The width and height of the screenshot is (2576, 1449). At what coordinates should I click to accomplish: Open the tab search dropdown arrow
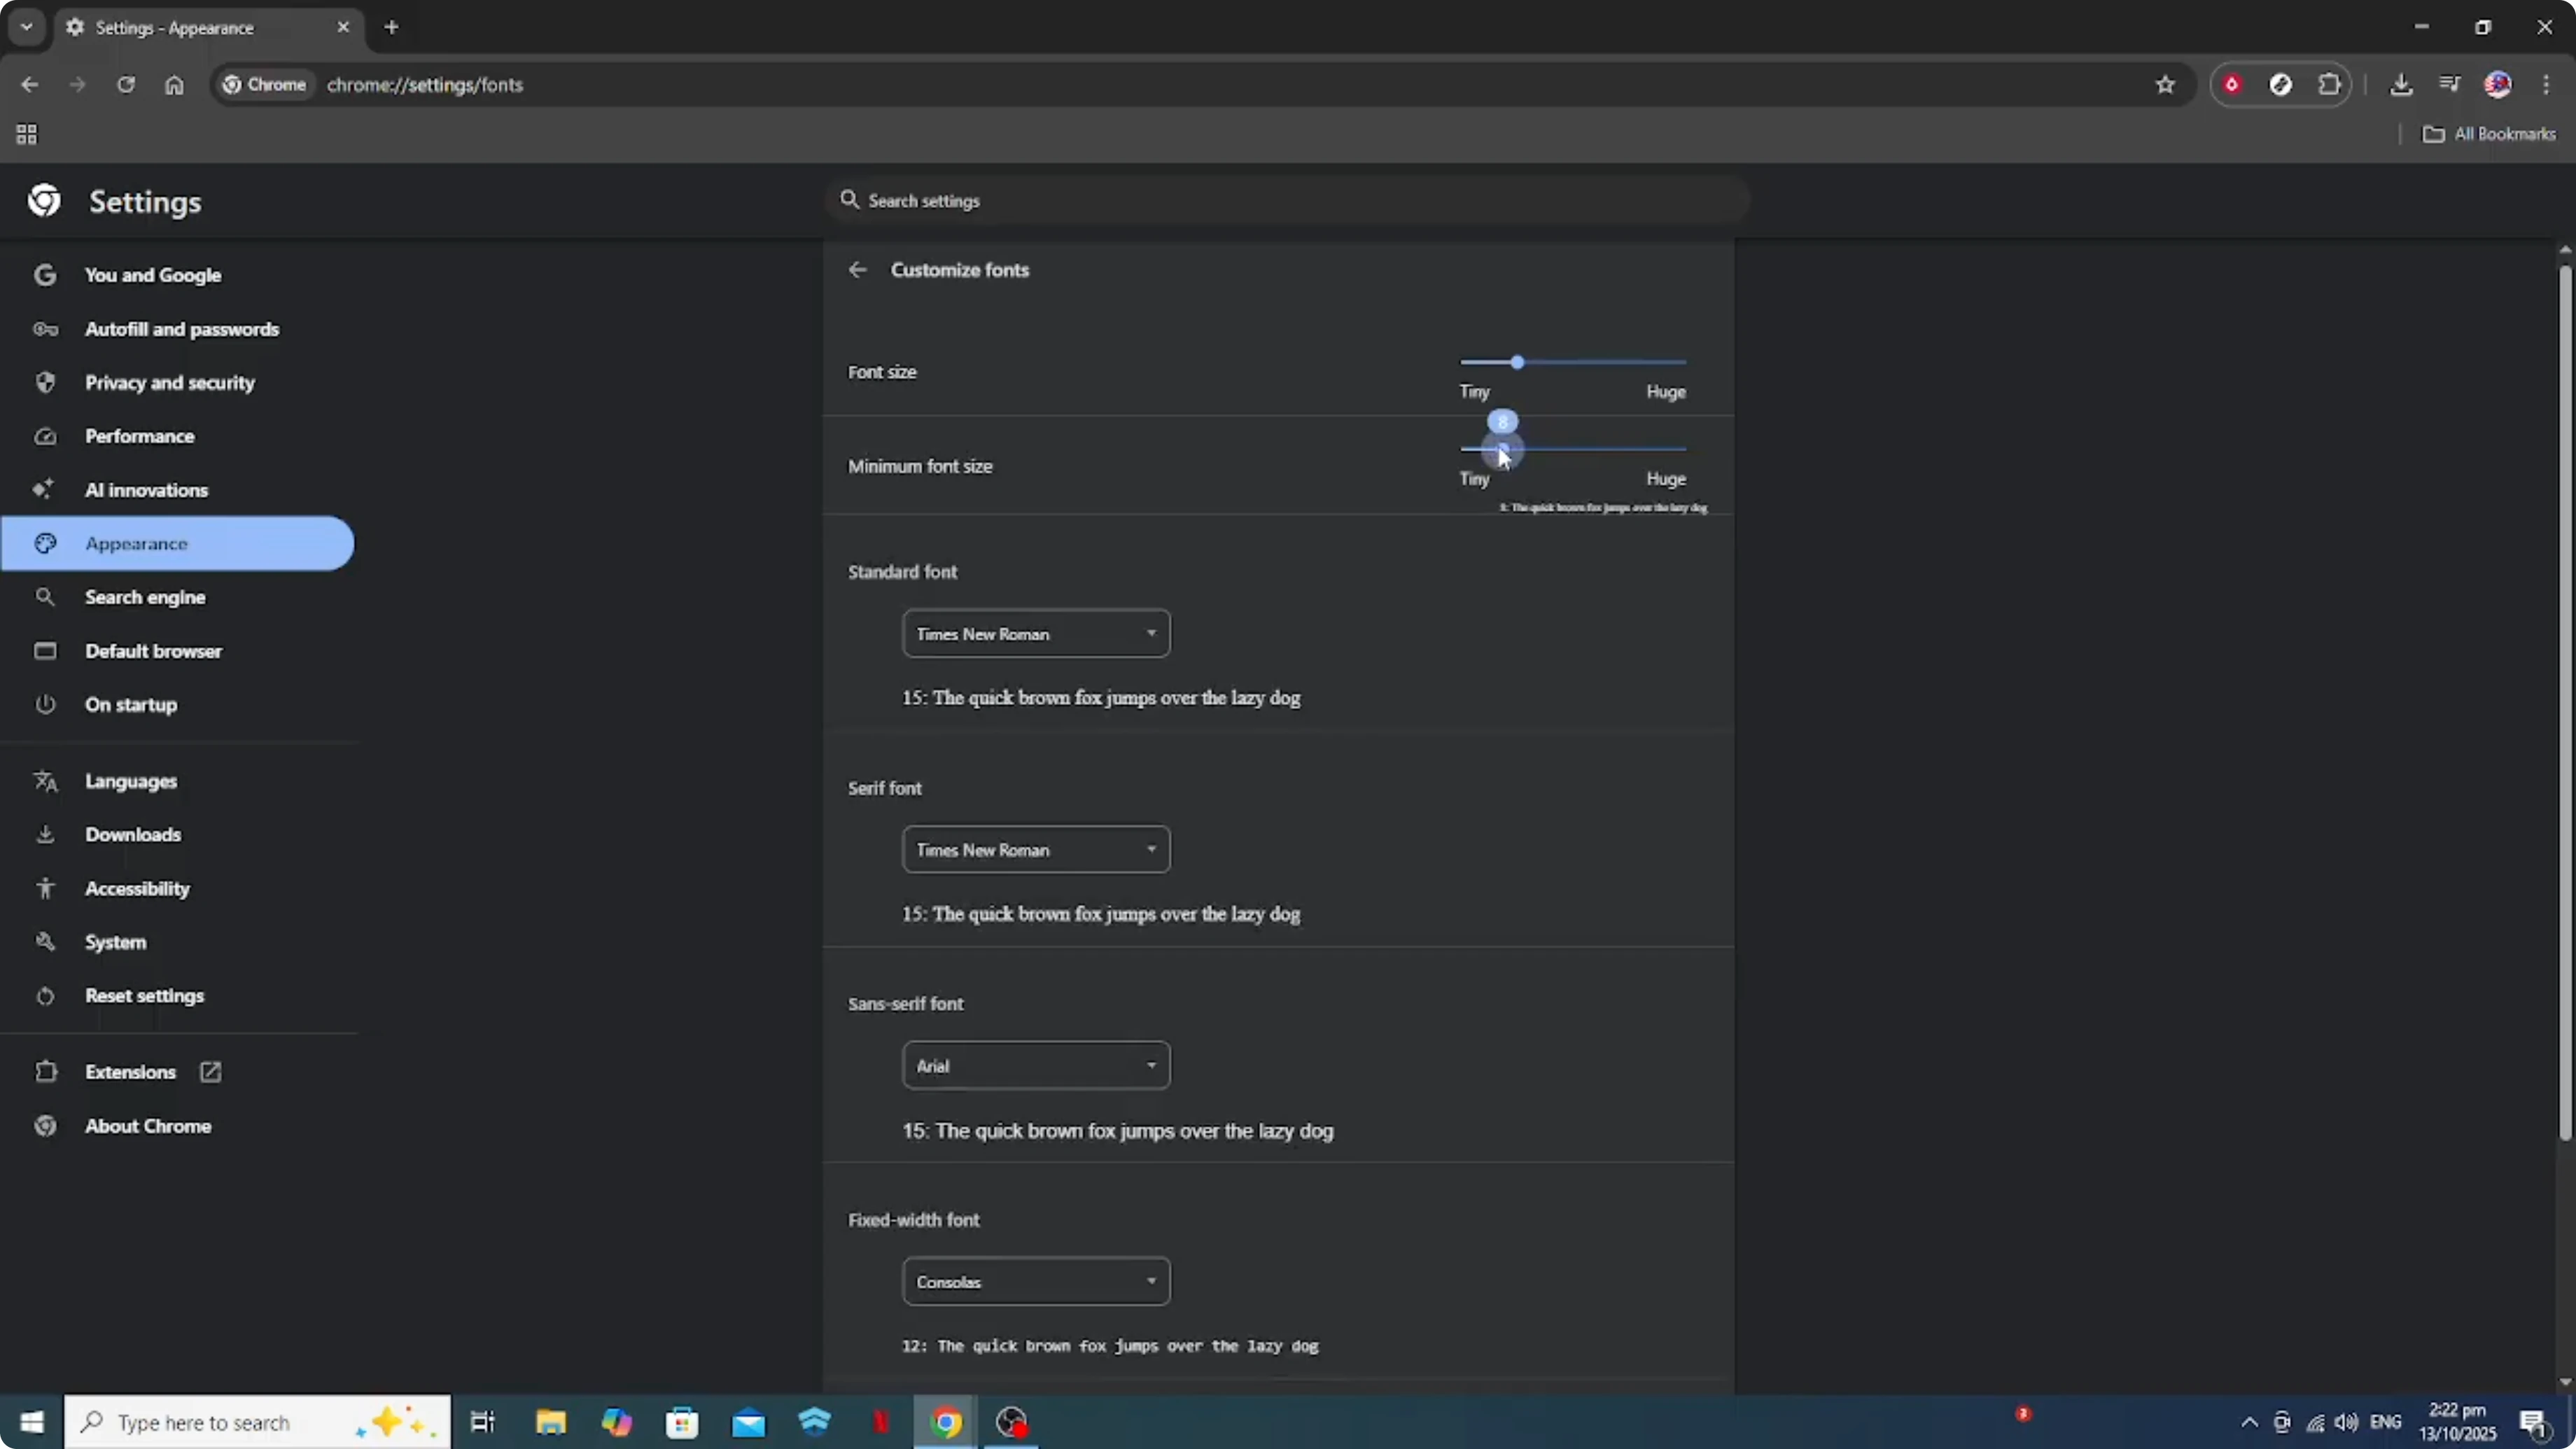[27, 27]
